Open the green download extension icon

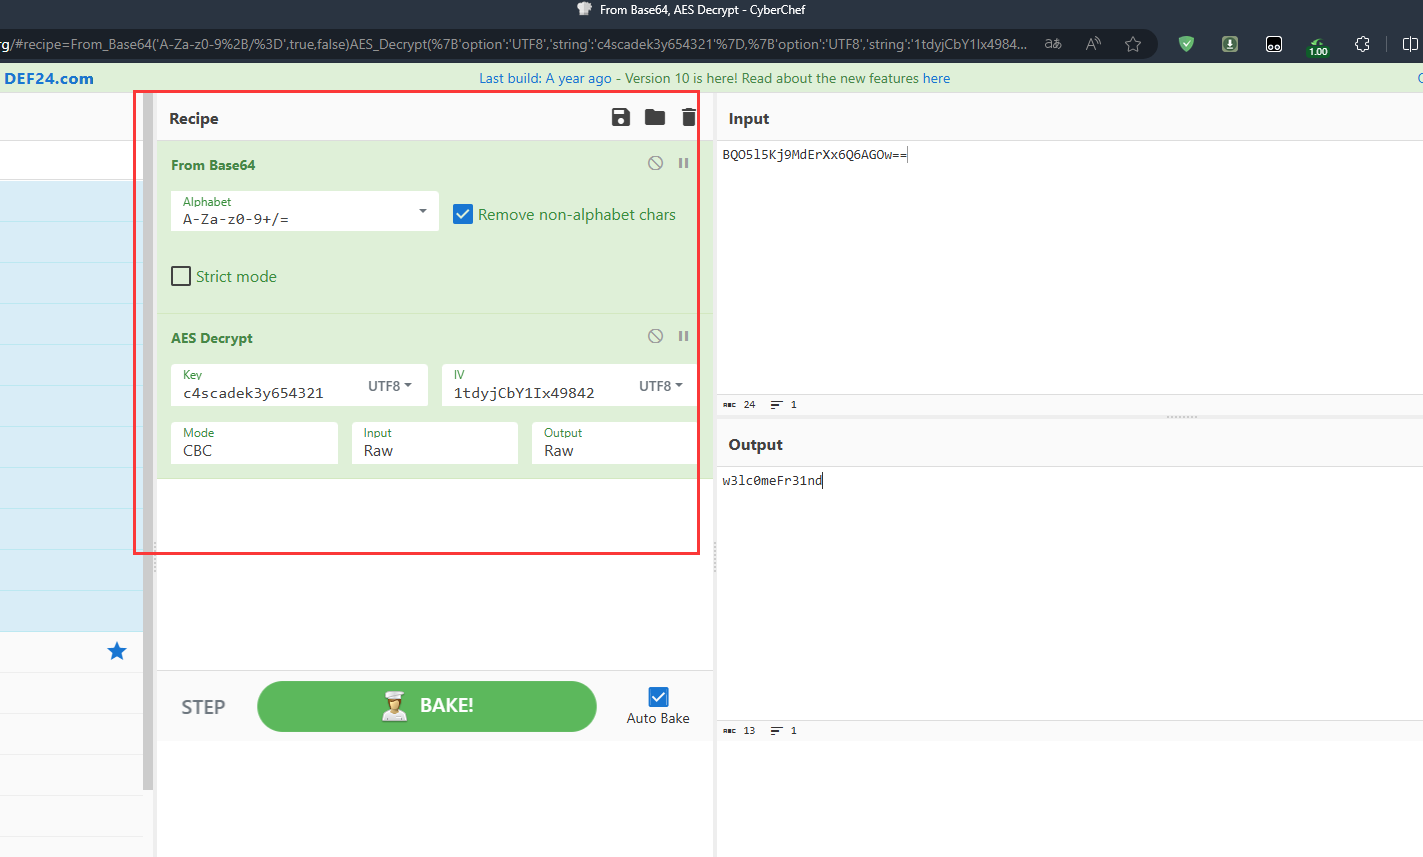pos(1230,44)
